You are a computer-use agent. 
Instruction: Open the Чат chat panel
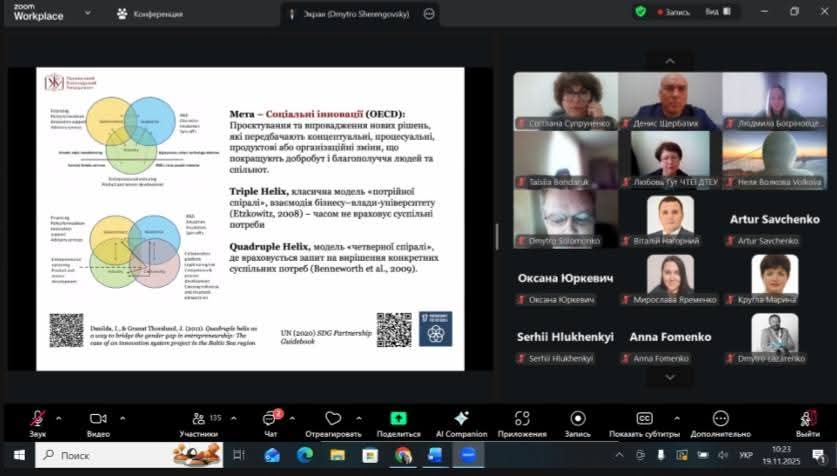(270, 419)
